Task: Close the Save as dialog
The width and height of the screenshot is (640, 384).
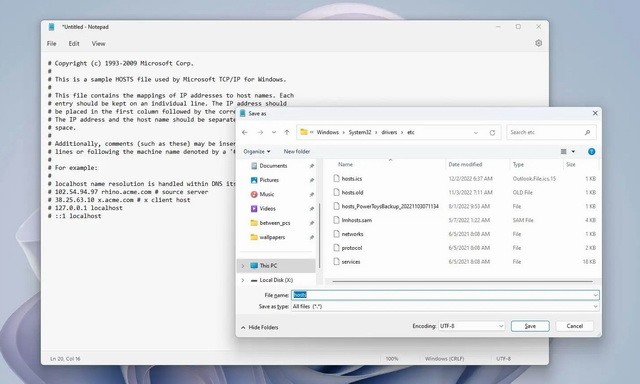Action: click(x=595, y=113)
